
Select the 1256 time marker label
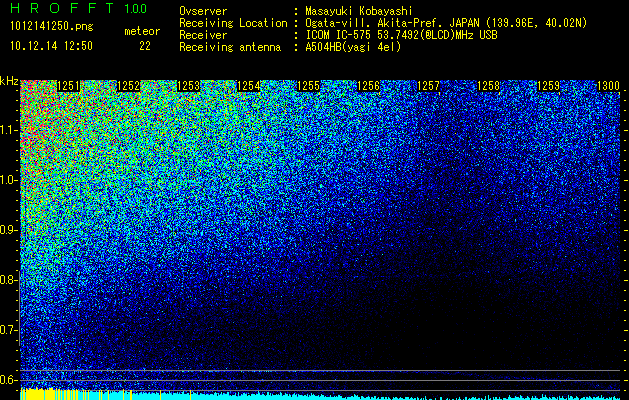pyautogui.click(x=369, y=86)
